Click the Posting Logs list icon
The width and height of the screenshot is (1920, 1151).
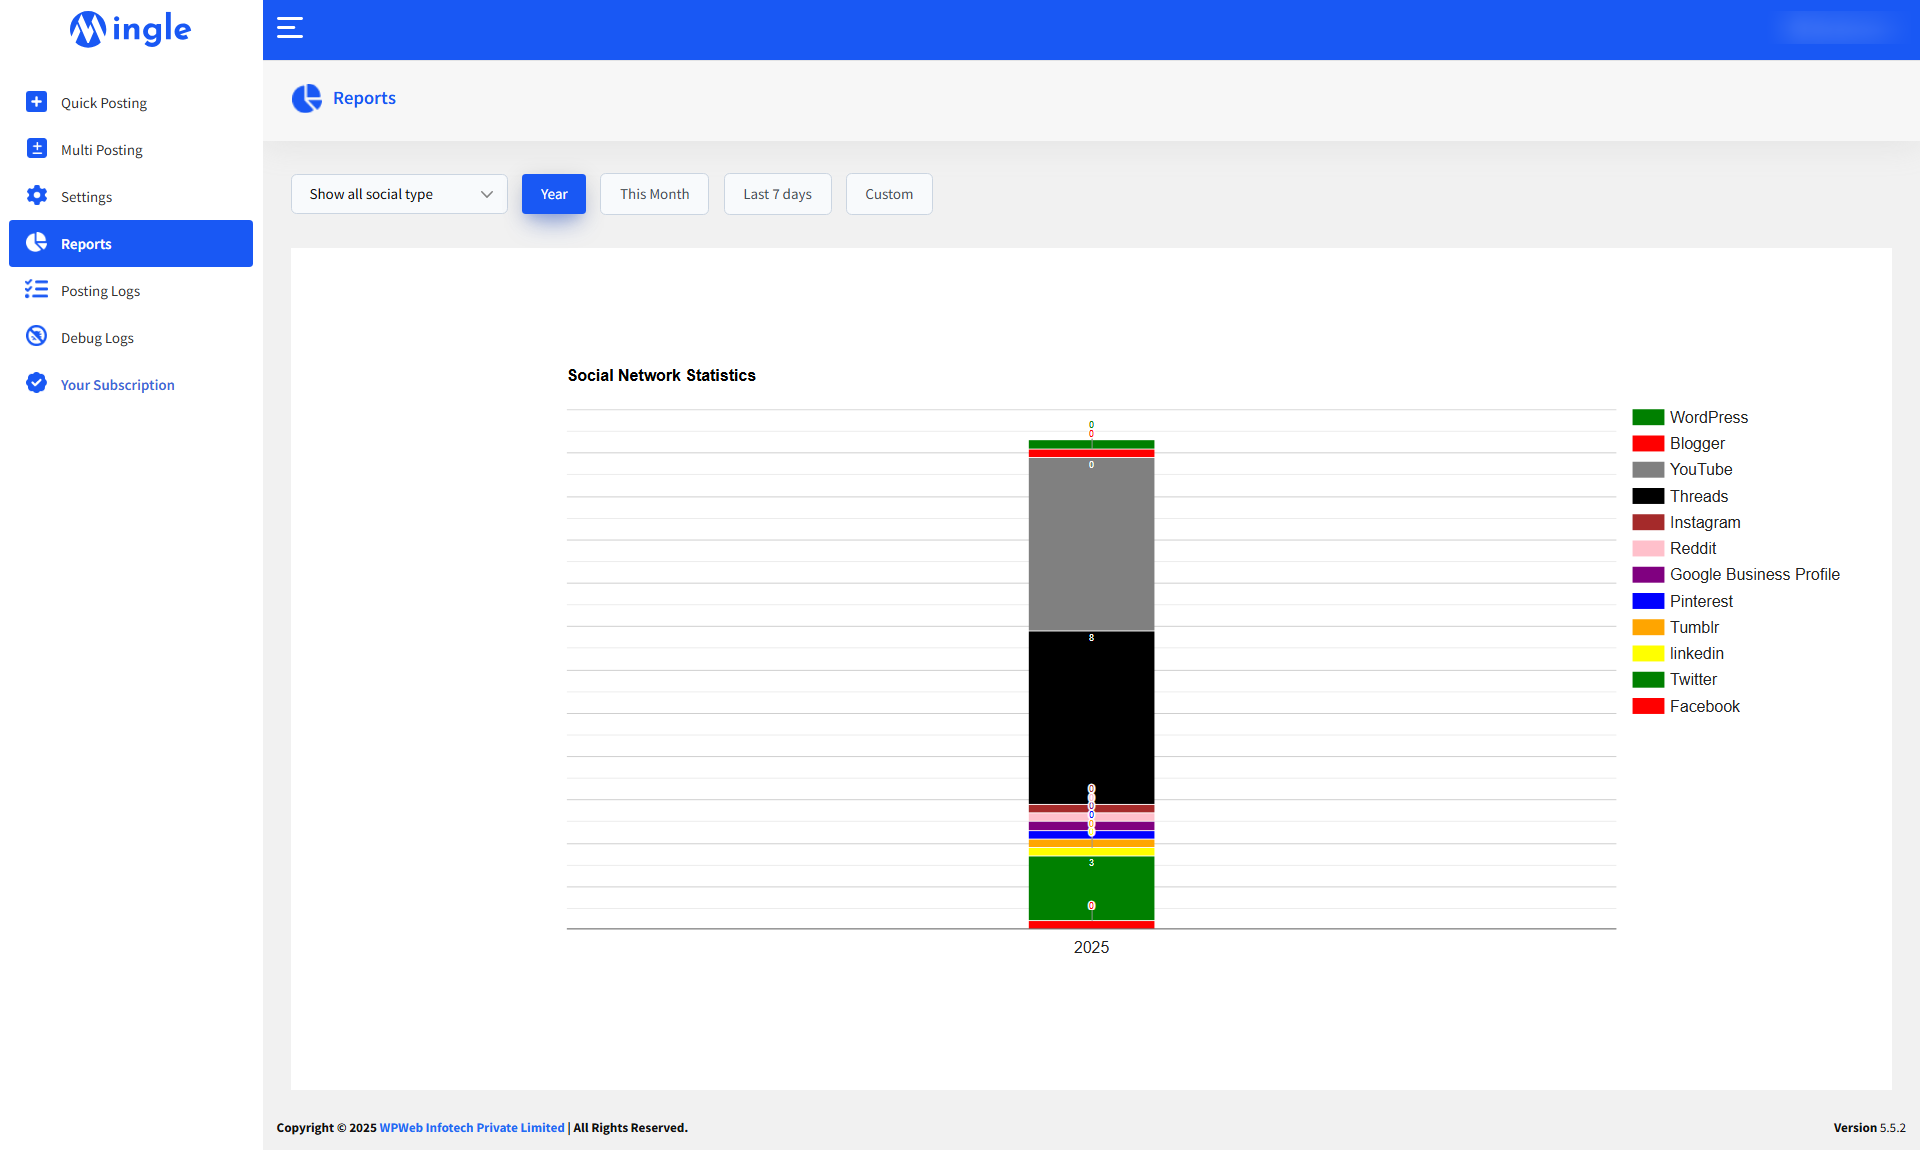pos(36,290)
